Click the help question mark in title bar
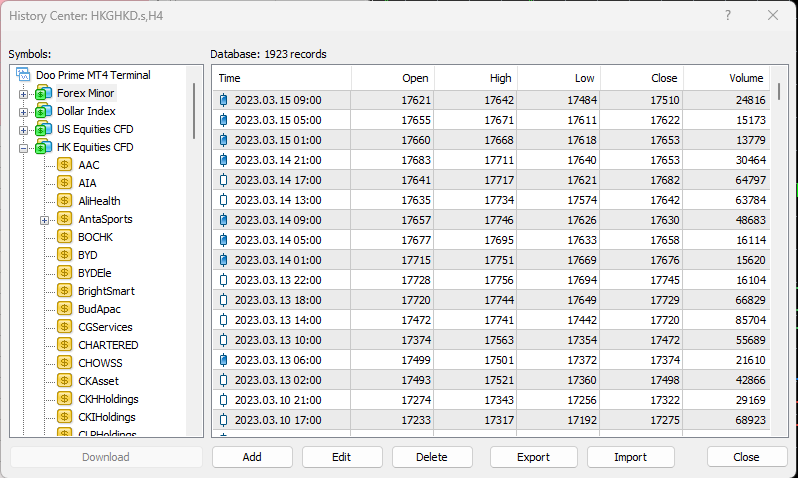 [727, 15]
